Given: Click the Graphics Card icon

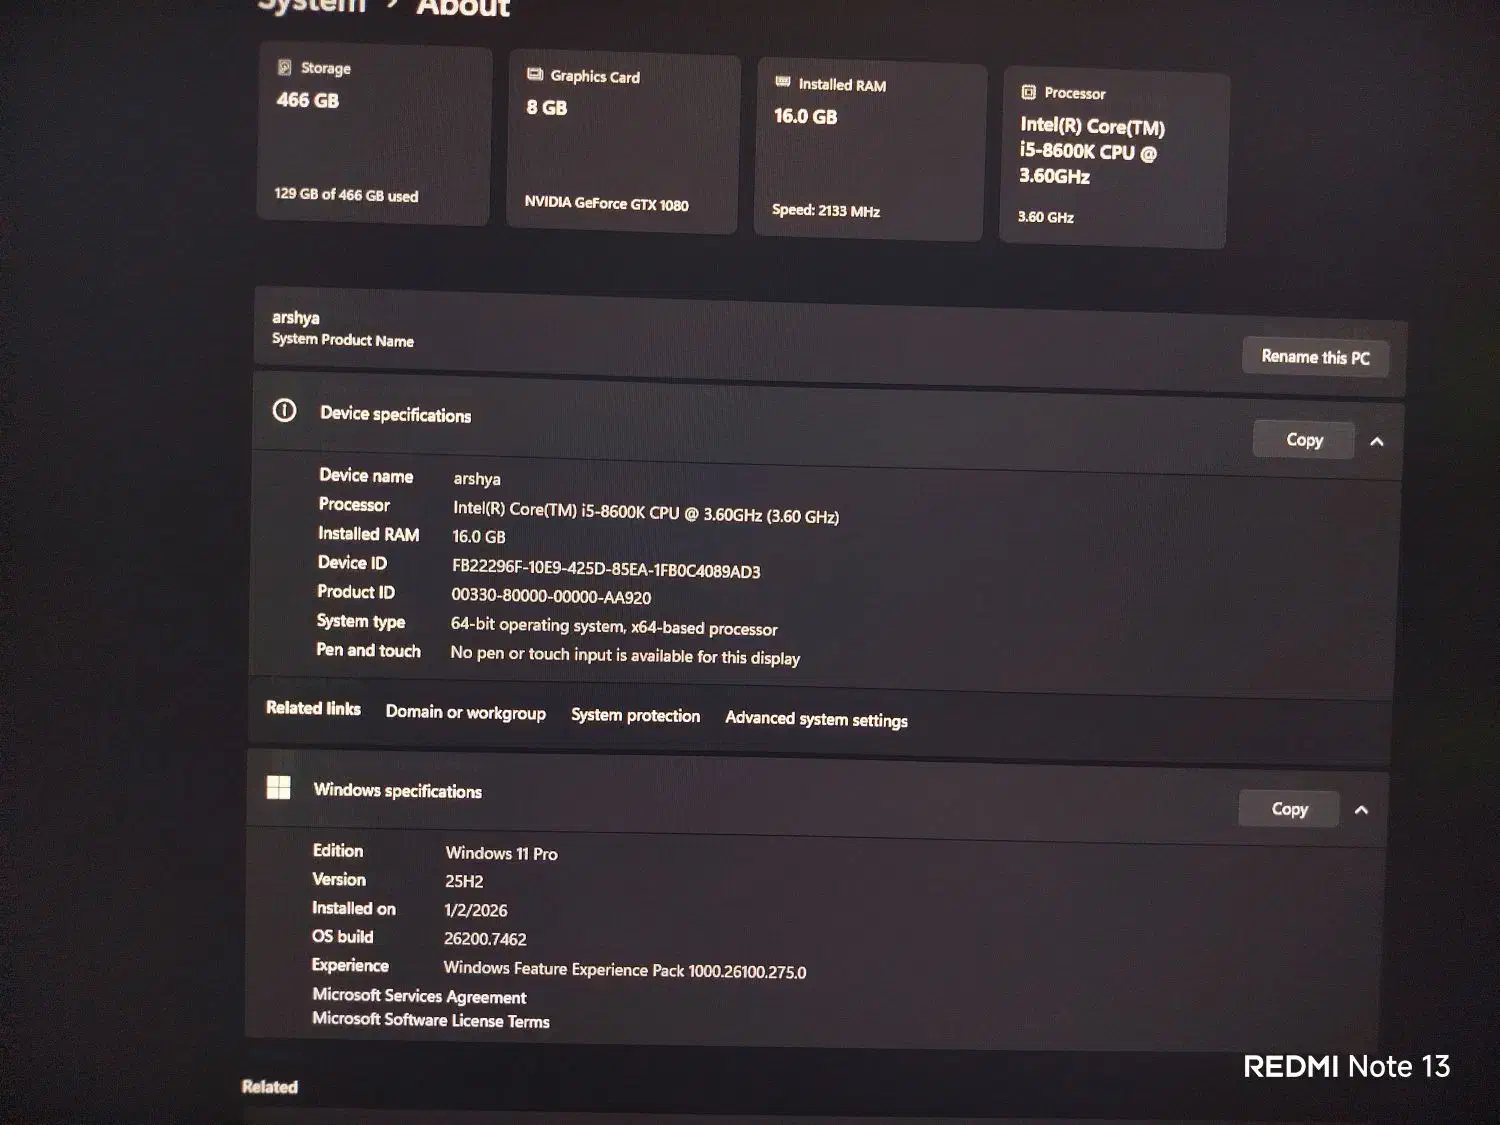Looking at the screenshot, I should [x=535, y=74].
